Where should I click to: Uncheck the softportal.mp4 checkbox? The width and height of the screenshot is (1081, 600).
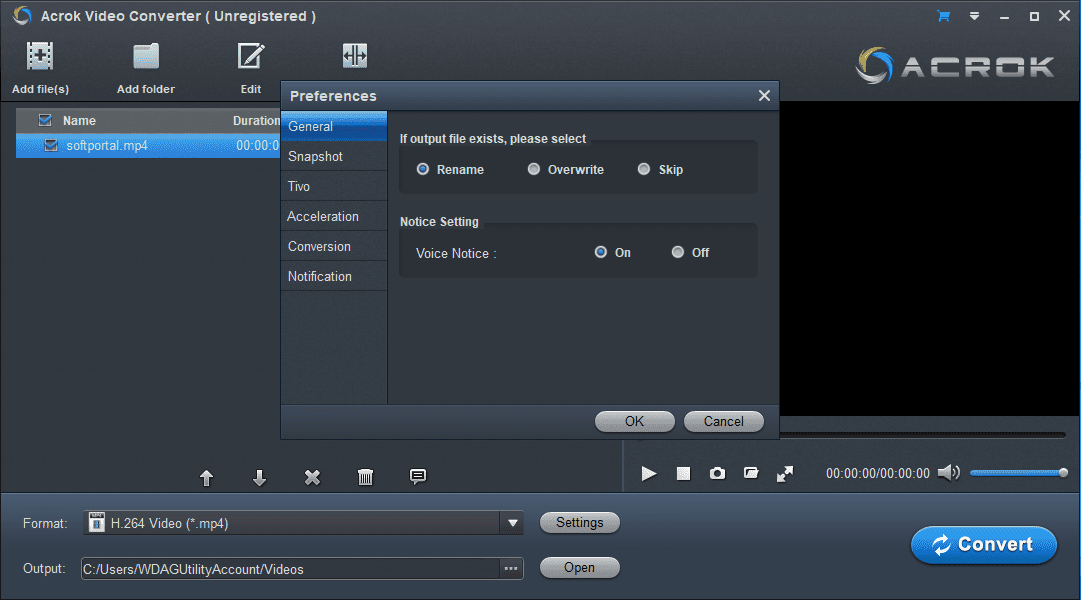click(50, 146)
